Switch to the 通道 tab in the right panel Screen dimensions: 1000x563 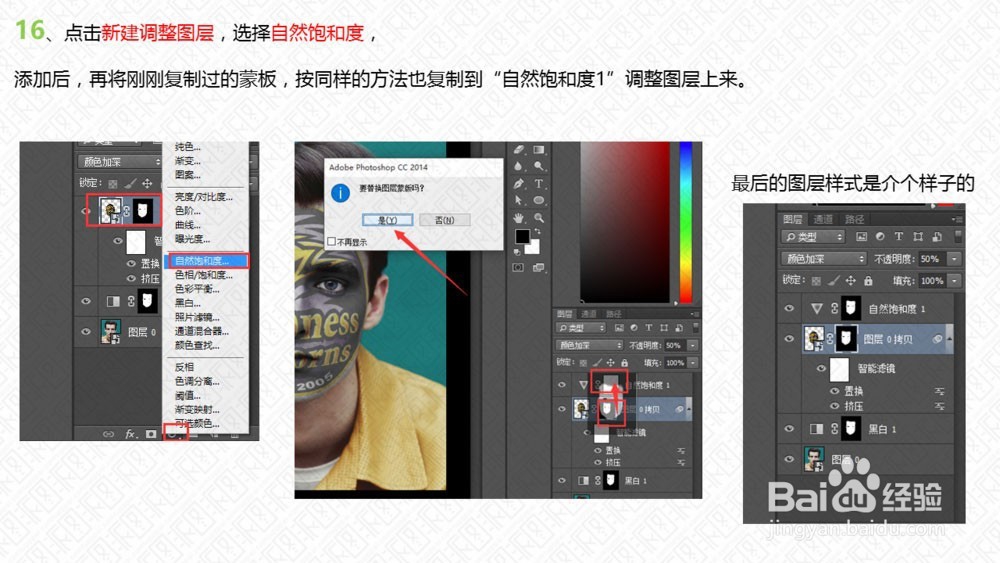coord(823,219)
